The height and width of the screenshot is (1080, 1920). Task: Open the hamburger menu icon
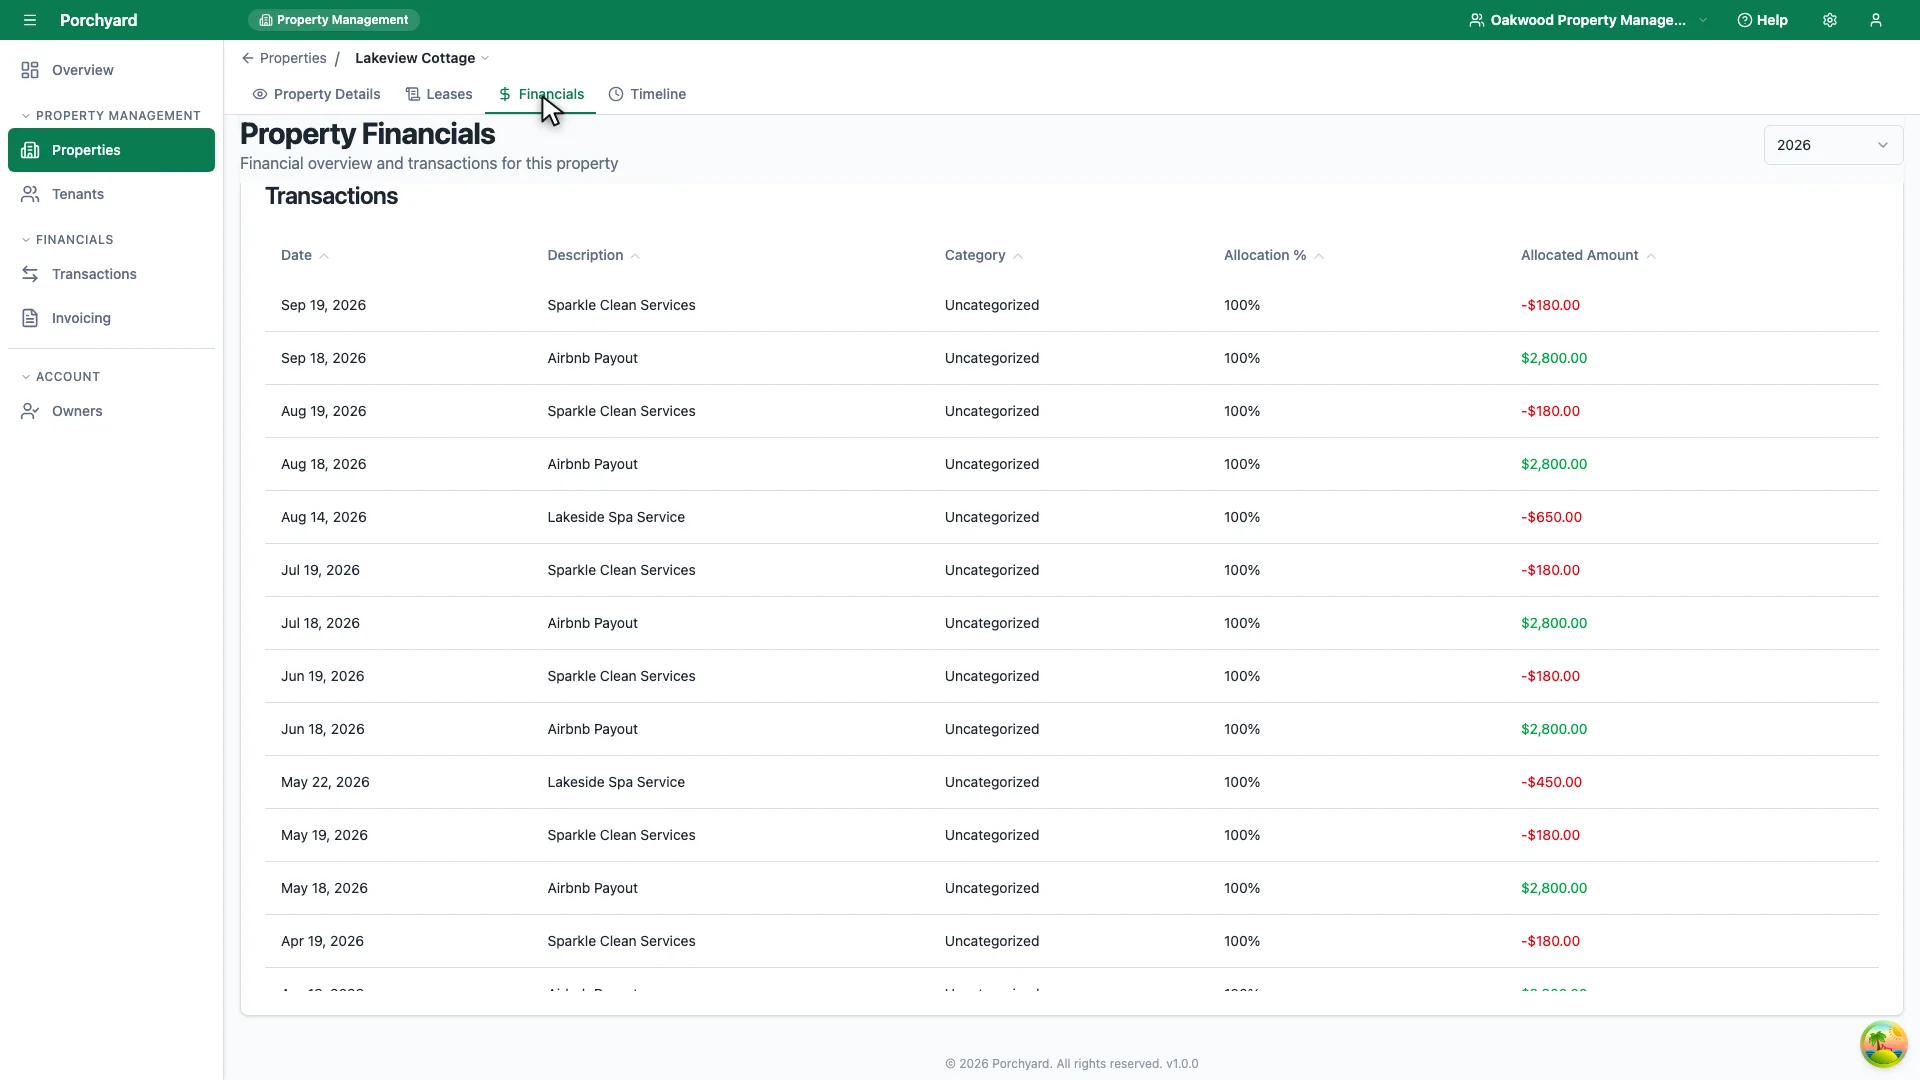coord(30,20)
